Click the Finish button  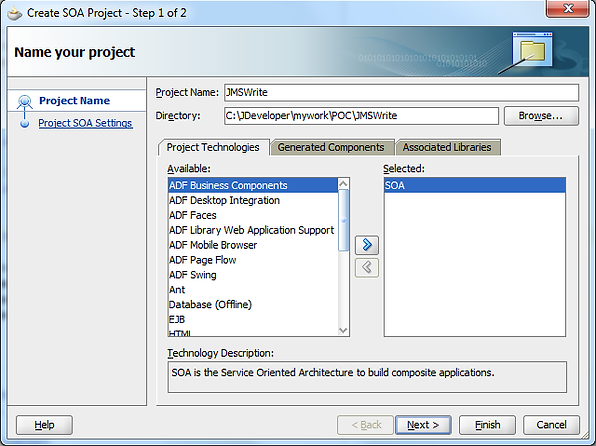(x=487, y=425)
